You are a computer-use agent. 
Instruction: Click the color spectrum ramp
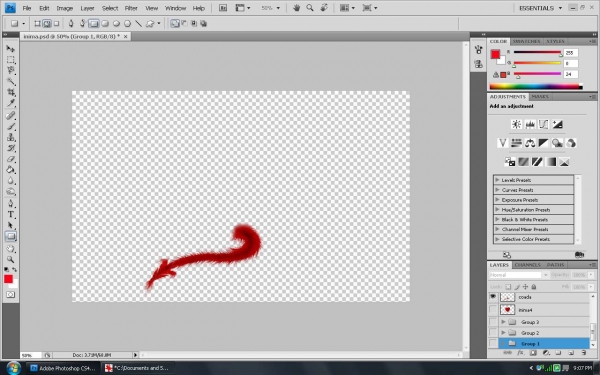(536, 86)
